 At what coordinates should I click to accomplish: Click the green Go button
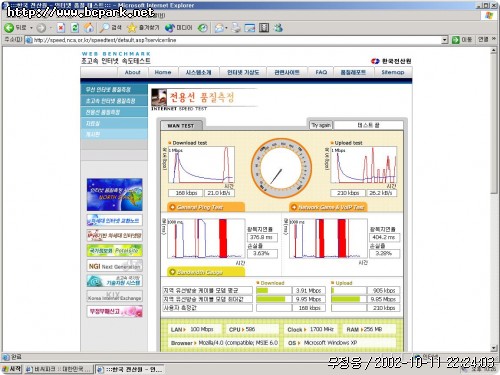click(462, 40)
